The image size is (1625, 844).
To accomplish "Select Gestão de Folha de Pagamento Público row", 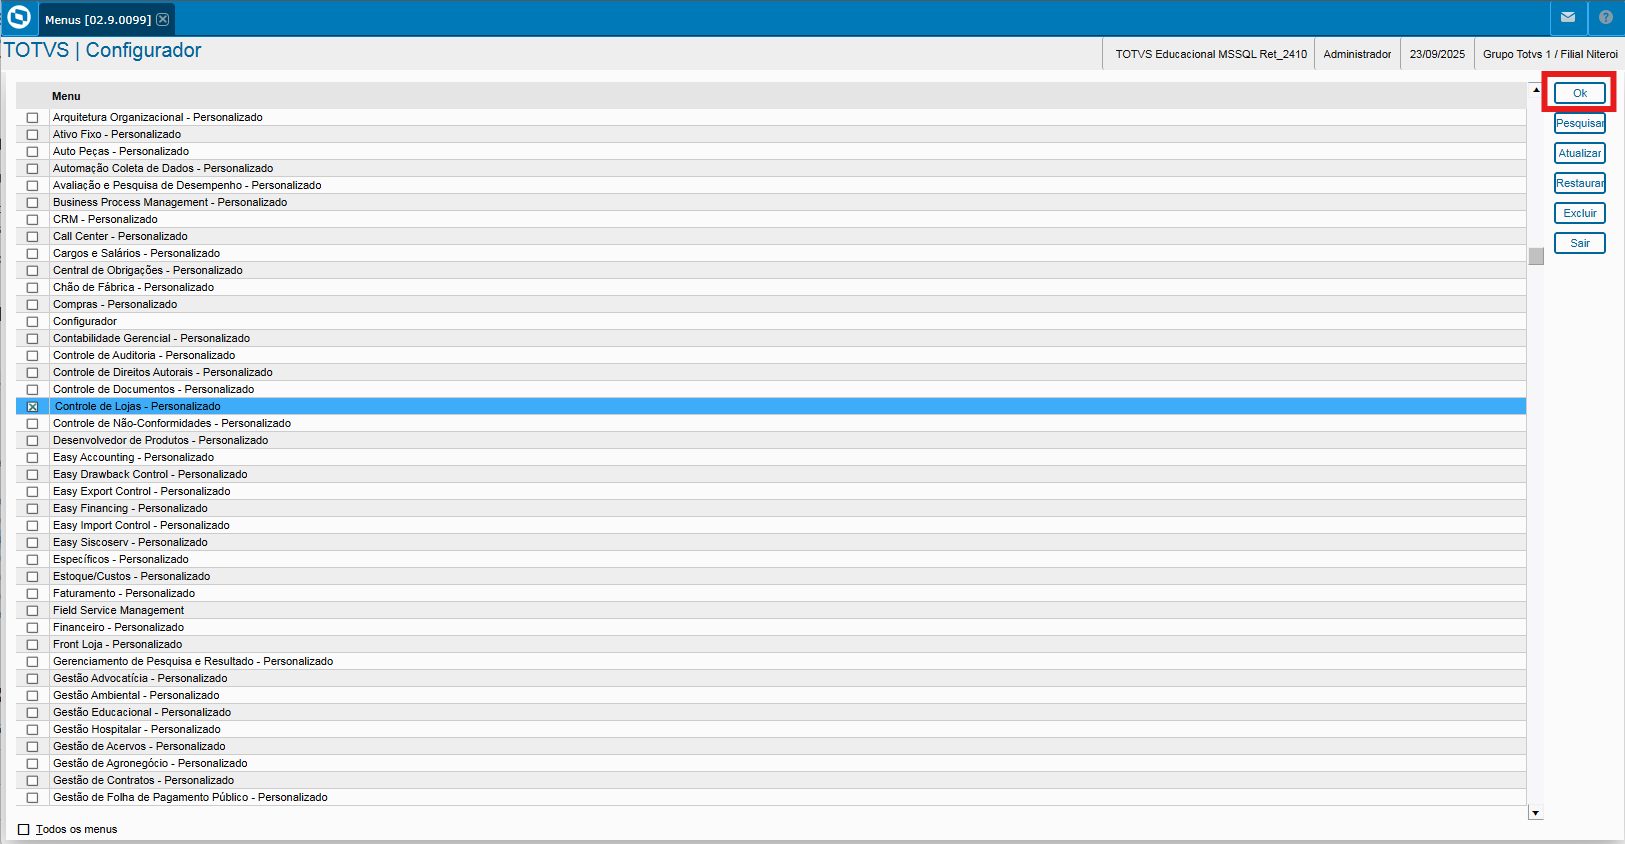I will coord(771,798).
